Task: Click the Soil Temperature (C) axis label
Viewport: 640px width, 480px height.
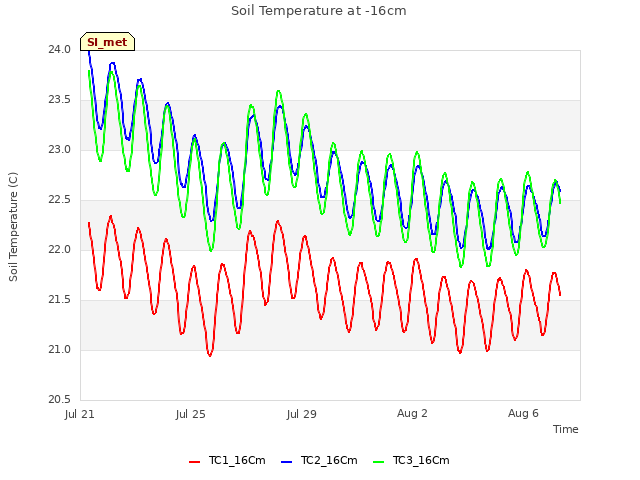Action: click(x=13, y=227)
